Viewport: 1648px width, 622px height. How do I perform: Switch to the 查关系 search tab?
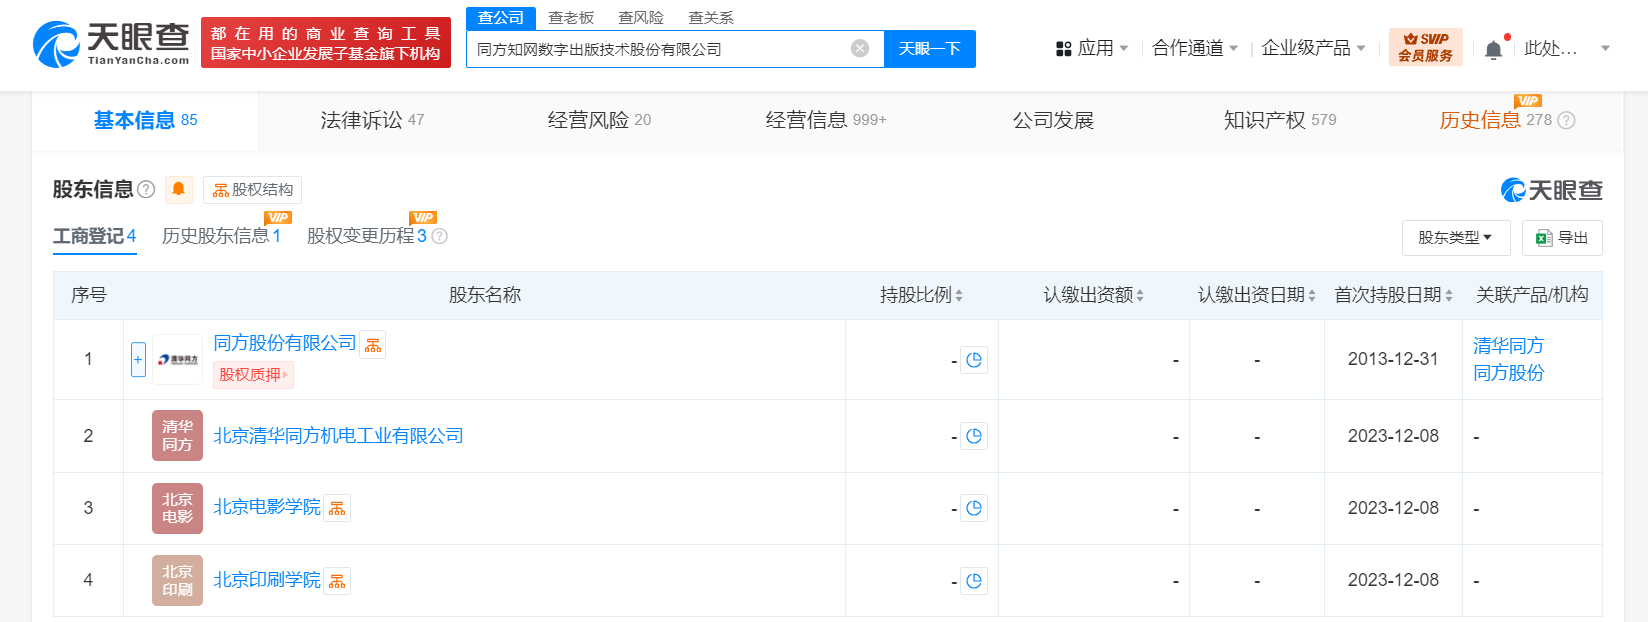(x=711, y=18)
